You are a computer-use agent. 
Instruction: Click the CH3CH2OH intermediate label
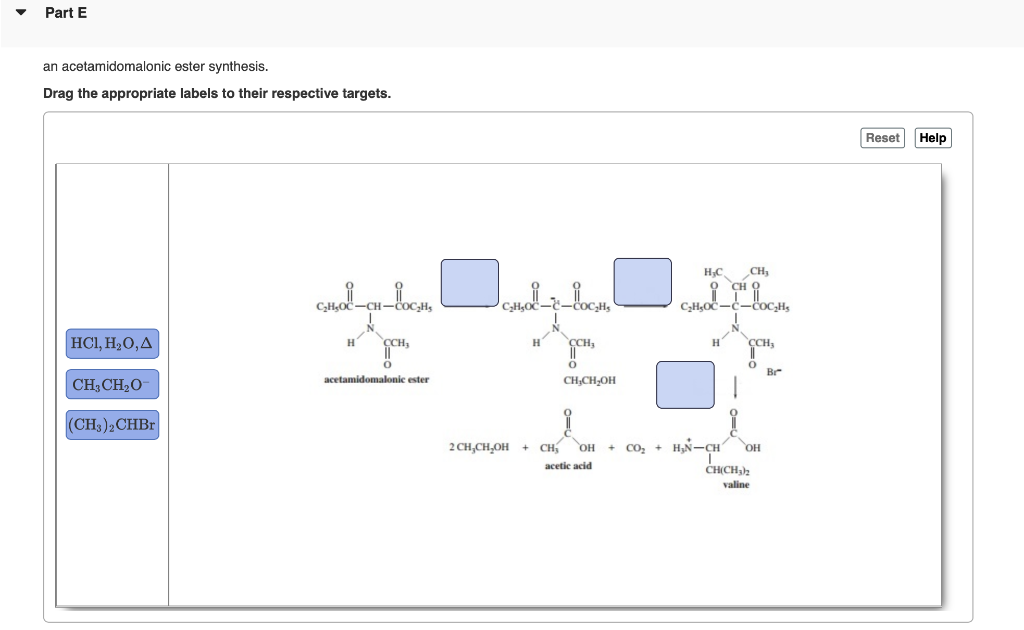coord(590,380)
